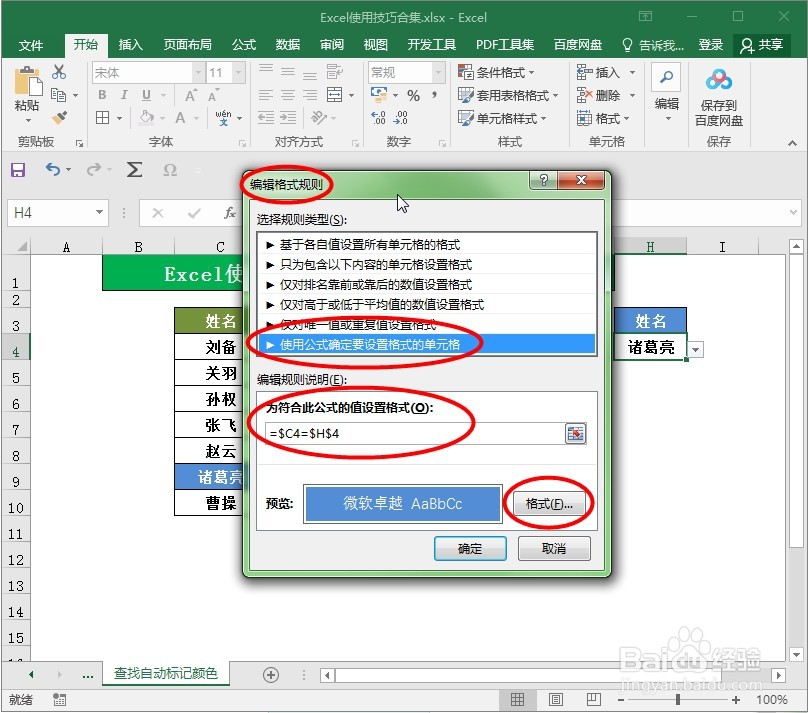Click the dialog help question mark button

(544, 180)
